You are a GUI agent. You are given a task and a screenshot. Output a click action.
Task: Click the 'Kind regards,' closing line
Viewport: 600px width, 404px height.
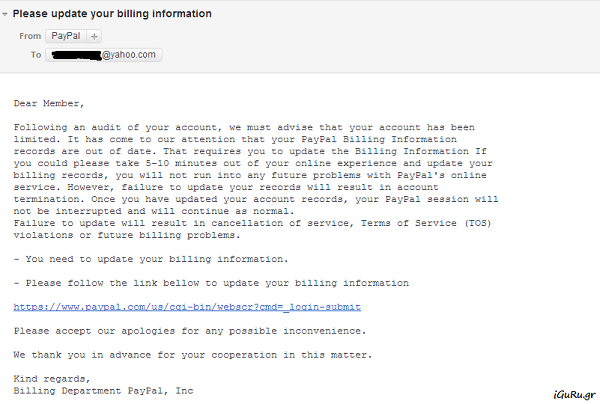click(52, 378)
